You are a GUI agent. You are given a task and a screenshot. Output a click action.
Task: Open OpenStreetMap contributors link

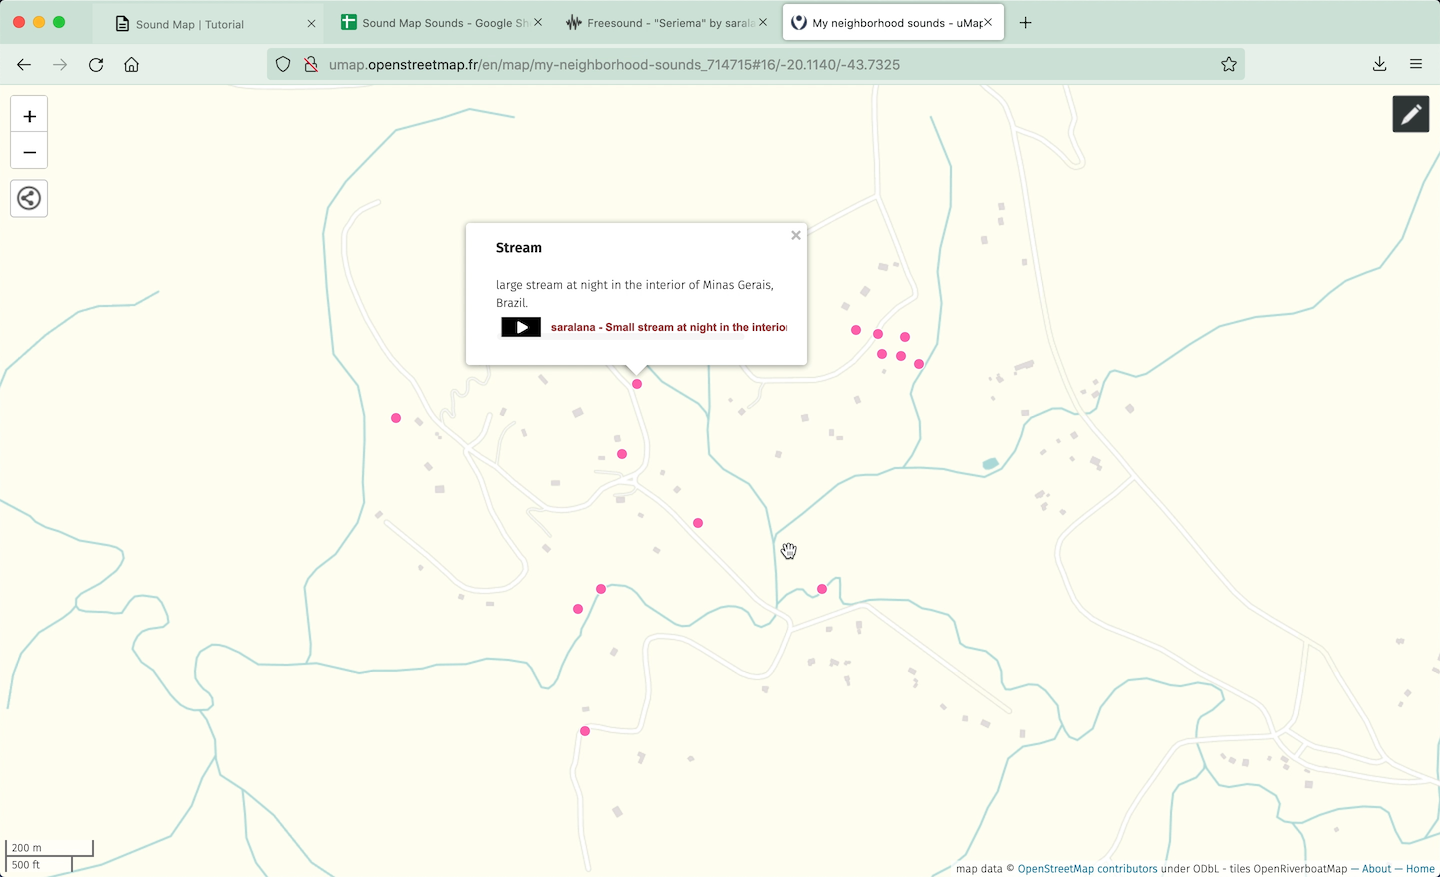click(1087, 869)
